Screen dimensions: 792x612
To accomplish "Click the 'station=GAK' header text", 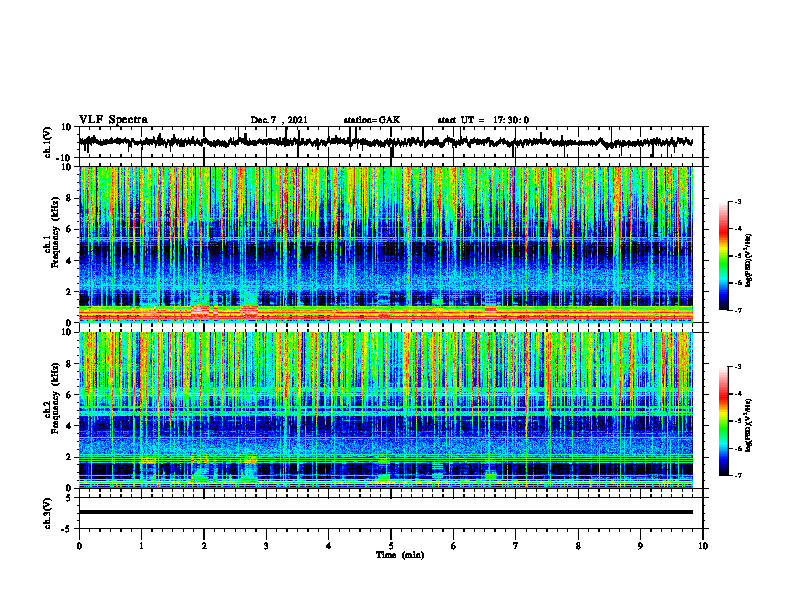I will [x=372, y=120].
